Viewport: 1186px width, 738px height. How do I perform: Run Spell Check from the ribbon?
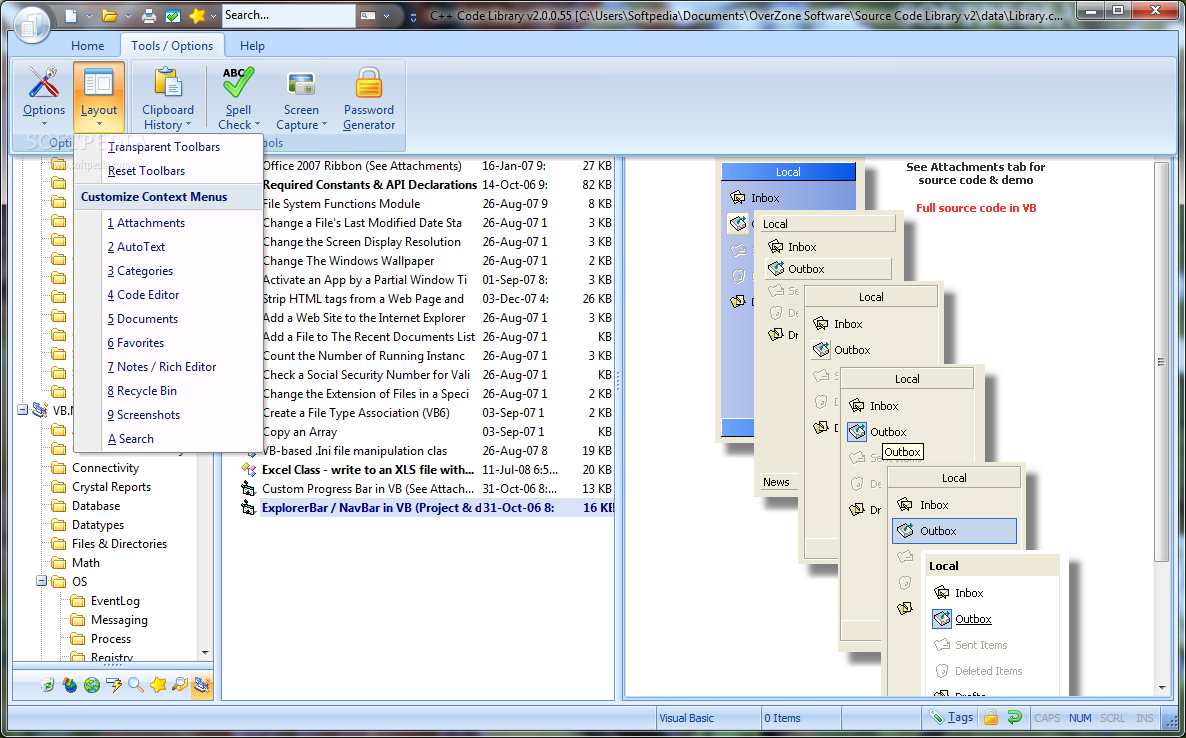(238, 98)
